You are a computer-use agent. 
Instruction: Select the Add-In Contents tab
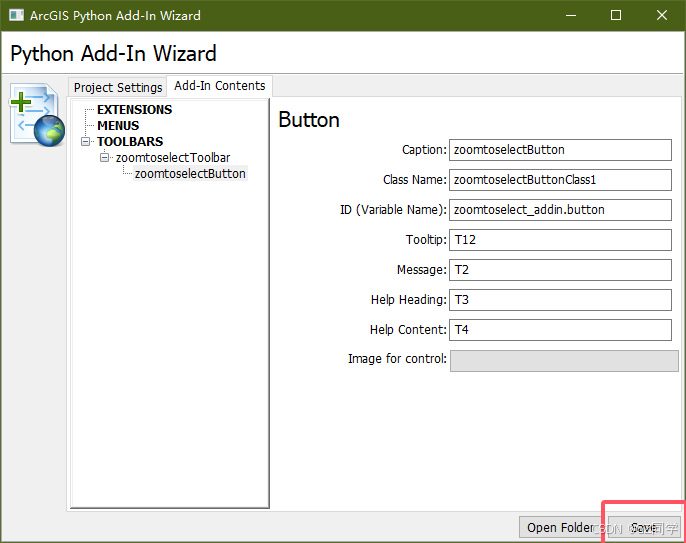click(x=220, y=86)
